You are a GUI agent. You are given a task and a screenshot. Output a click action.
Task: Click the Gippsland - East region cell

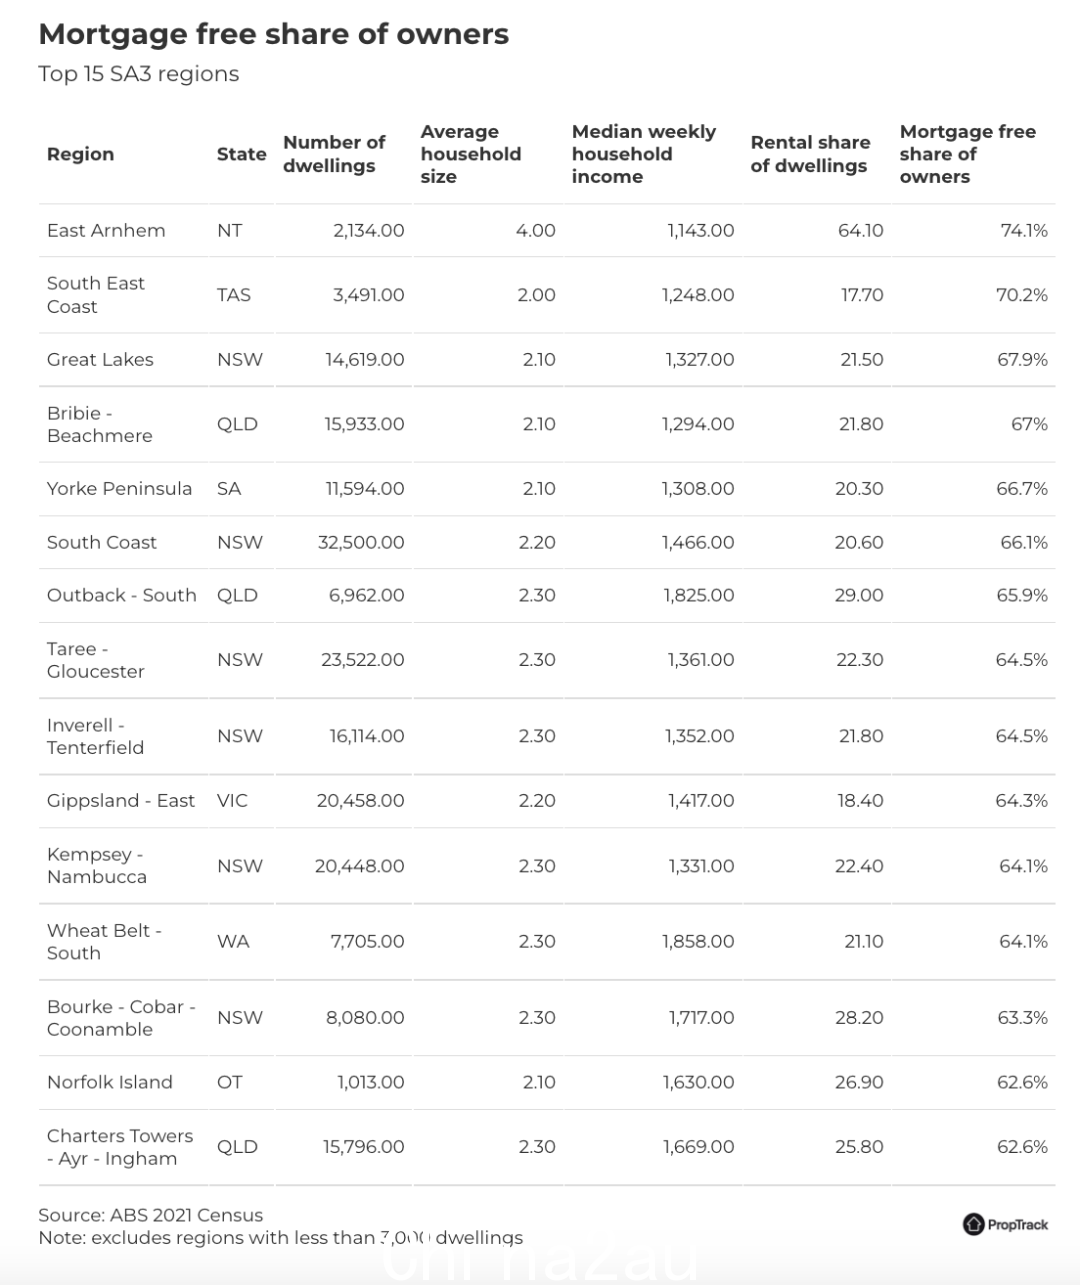click(x=121, y=801)
